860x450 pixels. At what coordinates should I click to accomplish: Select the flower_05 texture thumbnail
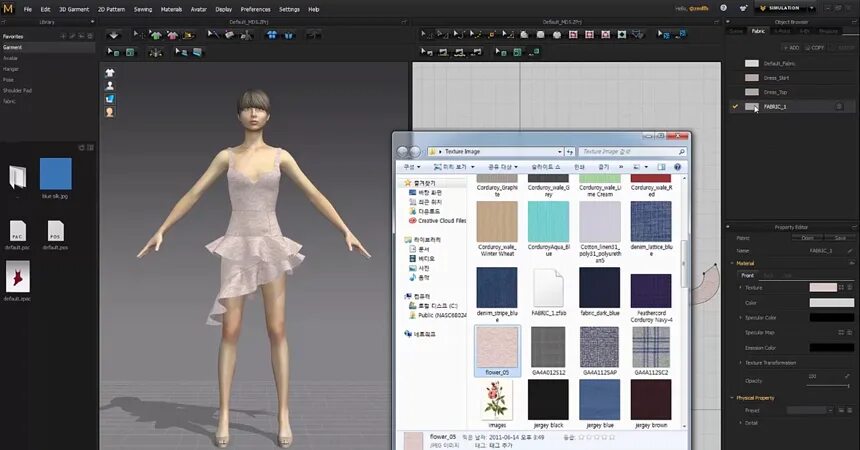[x=497, y=347]
